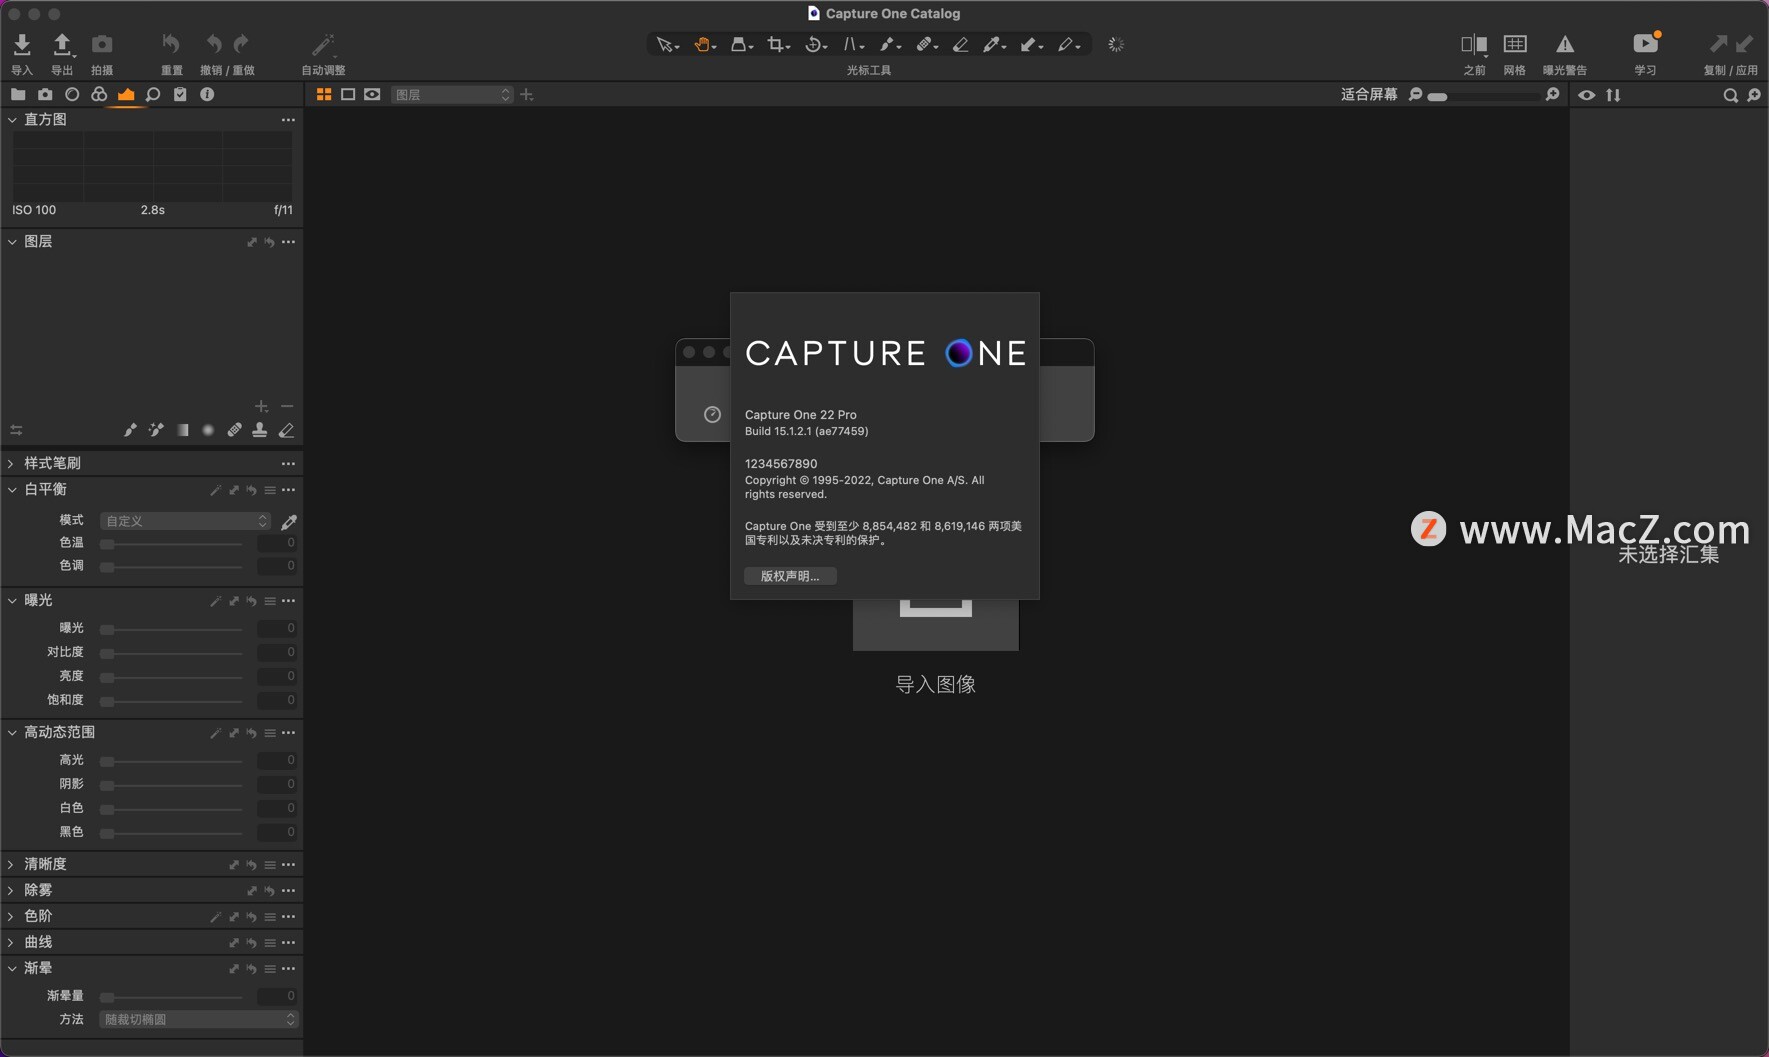Switch to multi-view grid viewer mode
This screenshot has height=1057, width=1769.
coord(324,94)
